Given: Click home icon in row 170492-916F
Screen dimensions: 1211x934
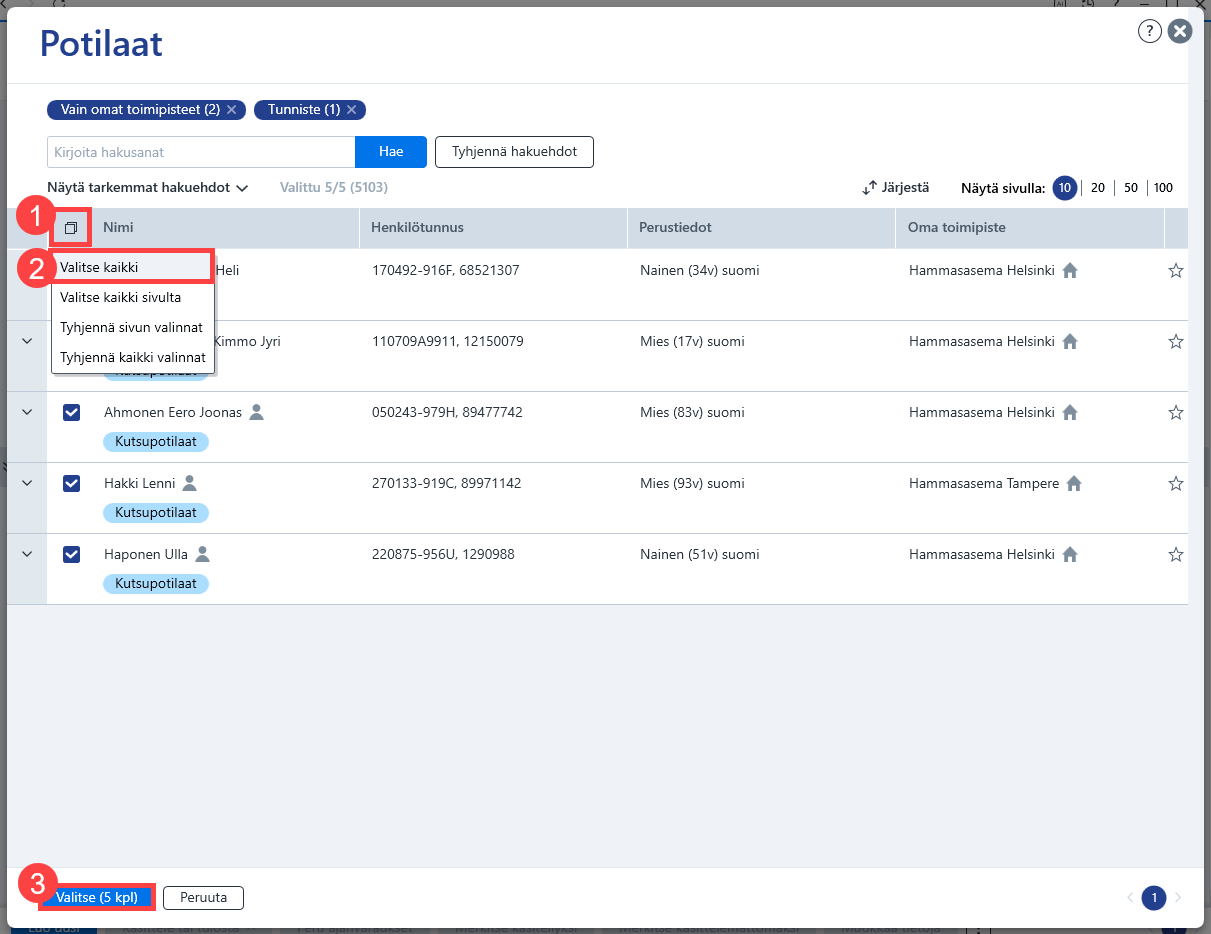Looking at the screenshot, I should pos(1070,270).
